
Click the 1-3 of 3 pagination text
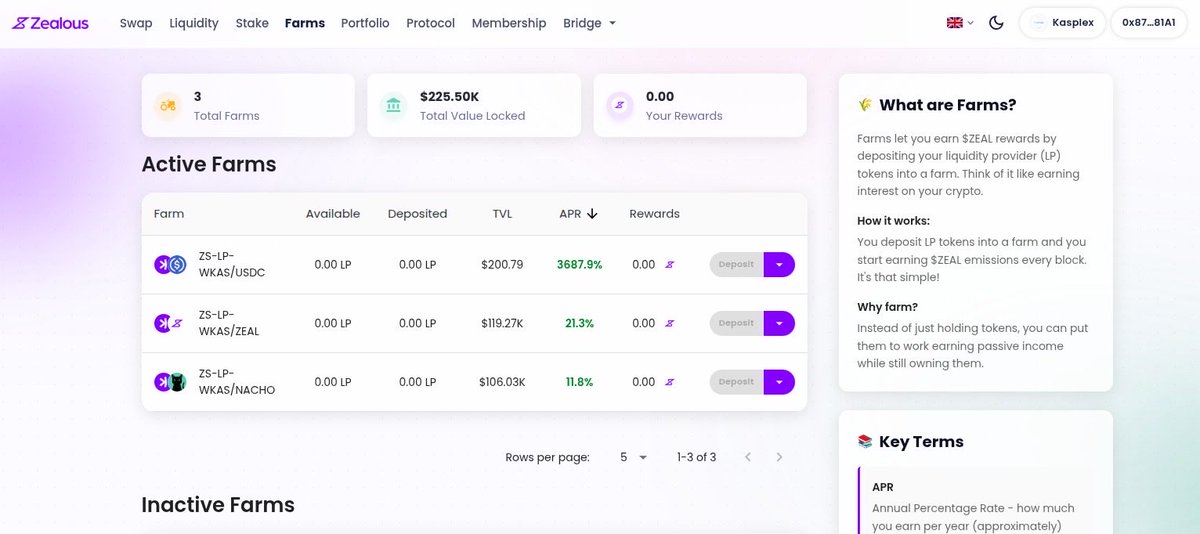tap(696, 457)
